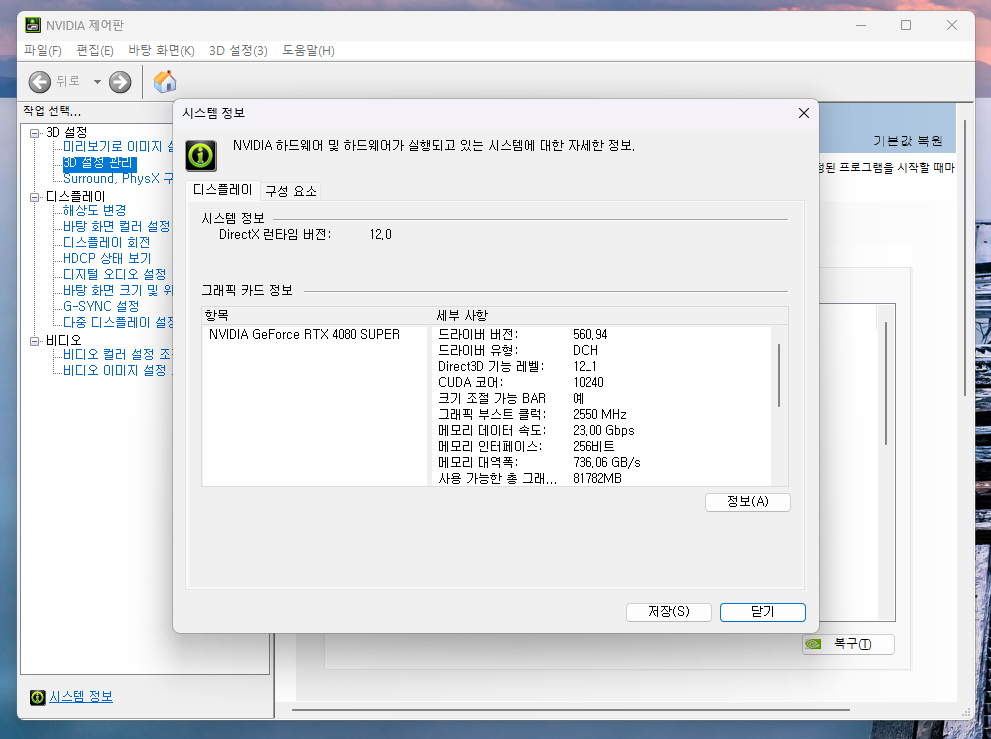Click the 항목 column header

[x=317, y=315]
